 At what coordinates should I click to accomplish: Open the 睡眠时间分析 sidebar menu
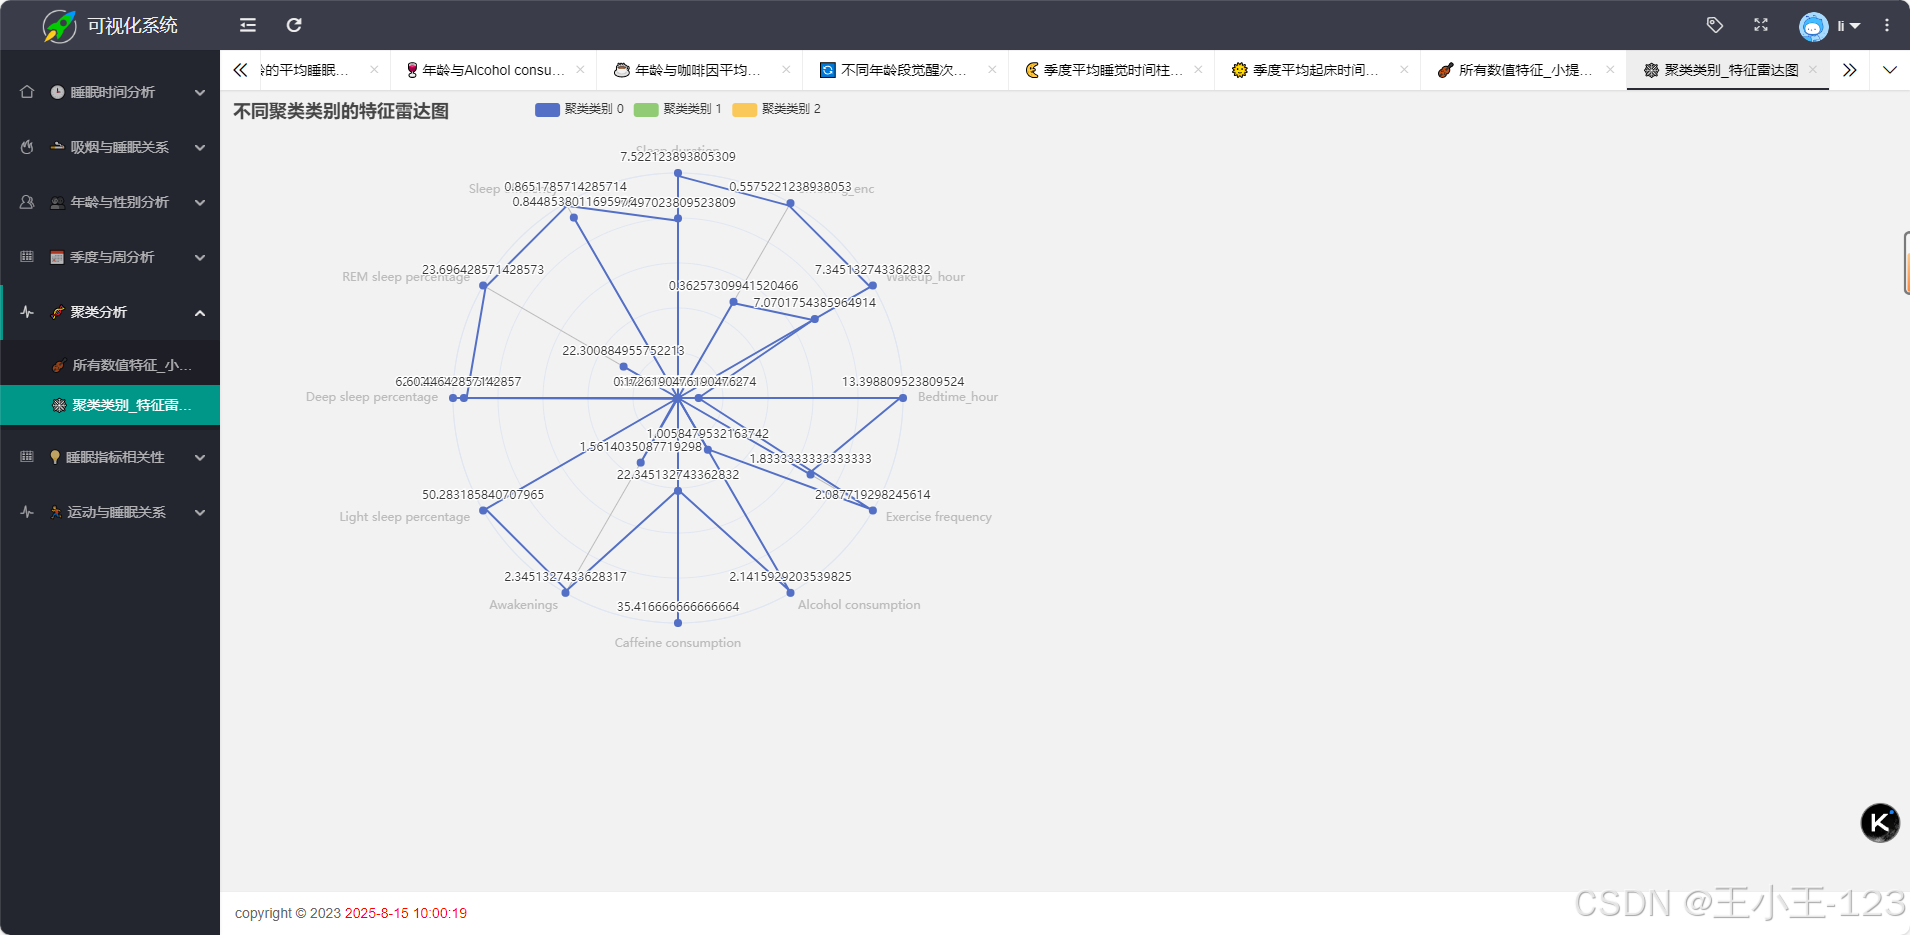point(110,92)
